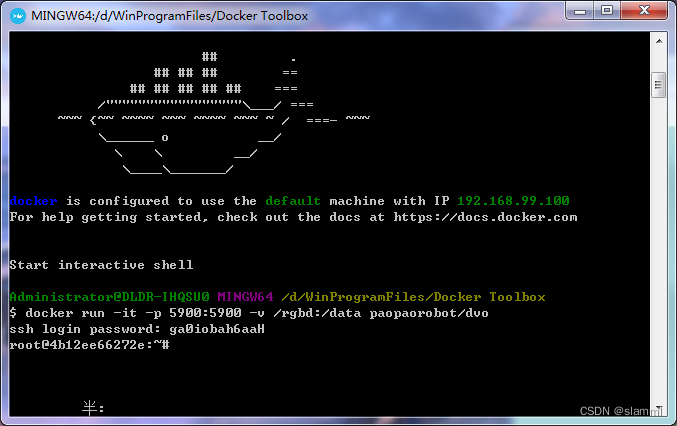Close the MINGW64 terminal window

coord(644,11)
